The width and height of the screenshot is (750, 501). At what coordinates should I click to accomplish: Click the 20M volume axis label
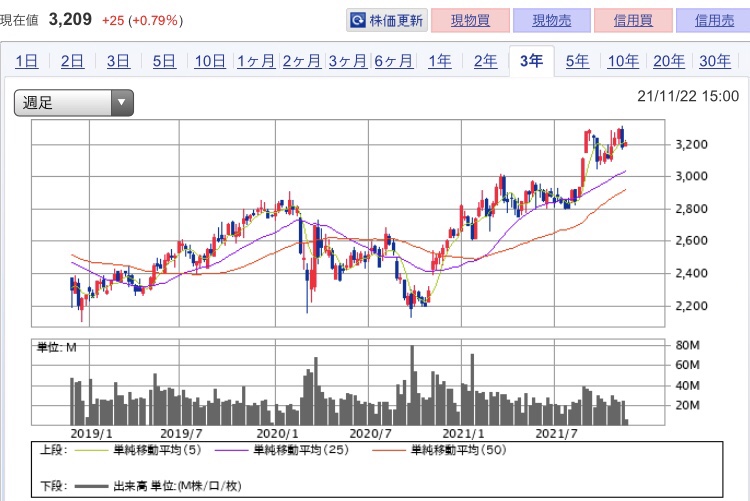click(688, 405)
